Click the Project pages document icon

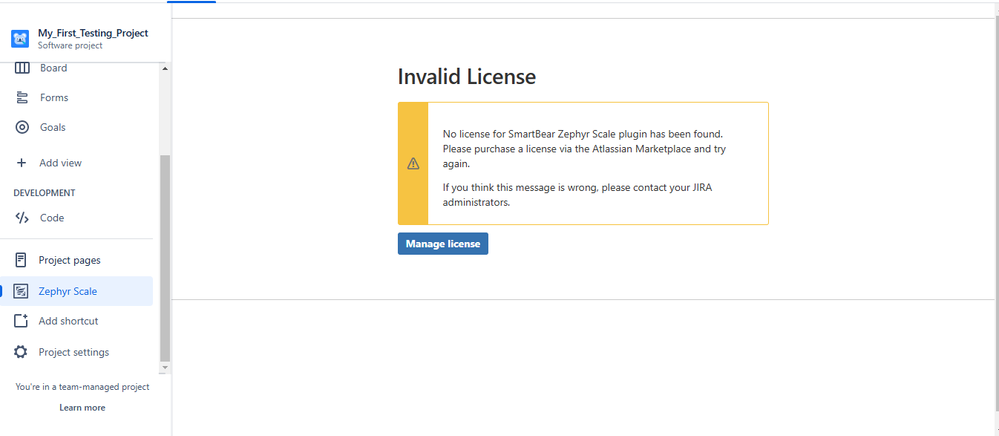coord(21,260)
